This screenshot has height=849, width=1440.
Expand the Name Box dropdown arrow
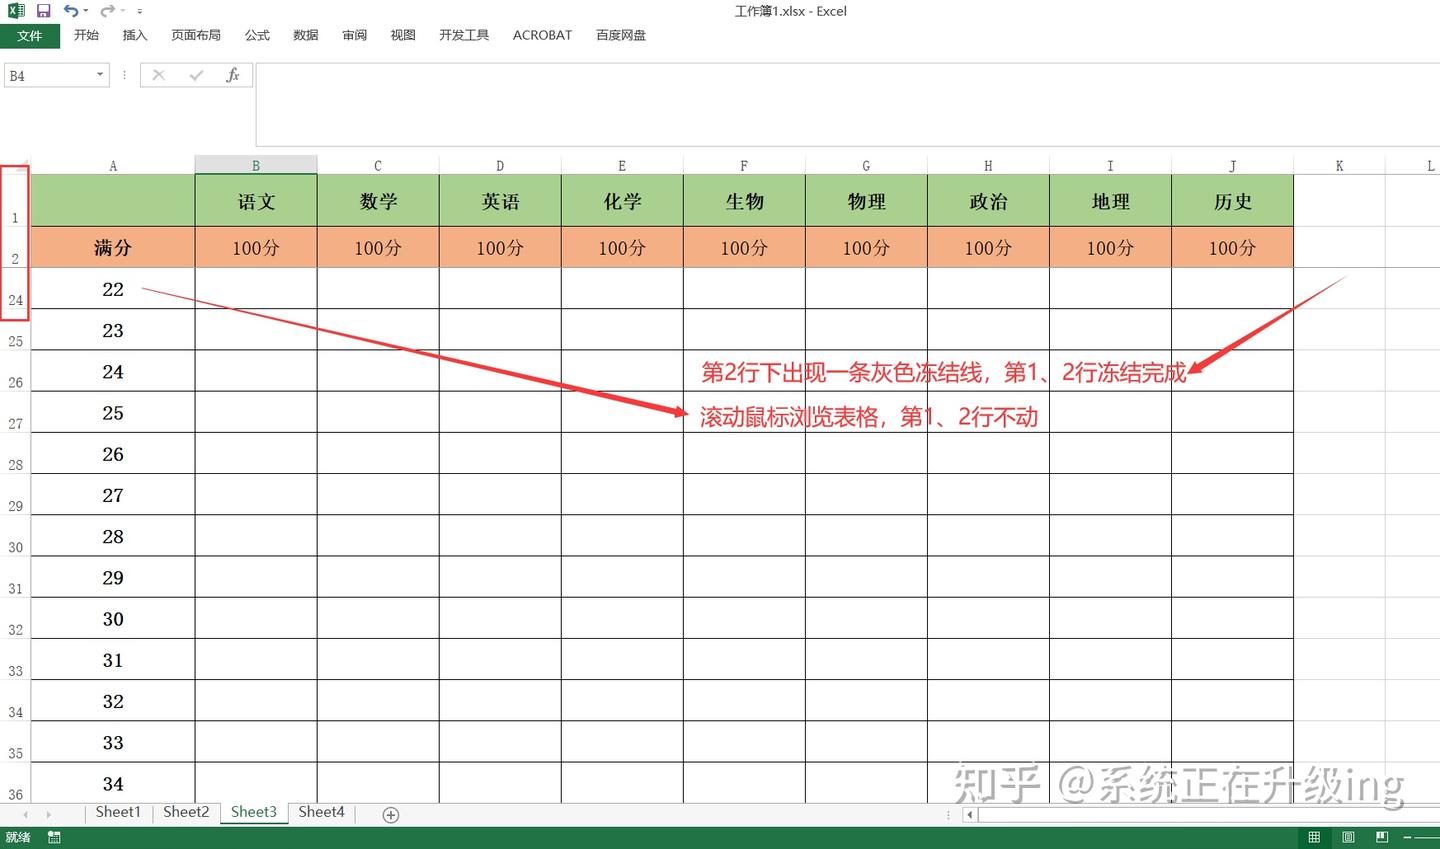[100, 75]
